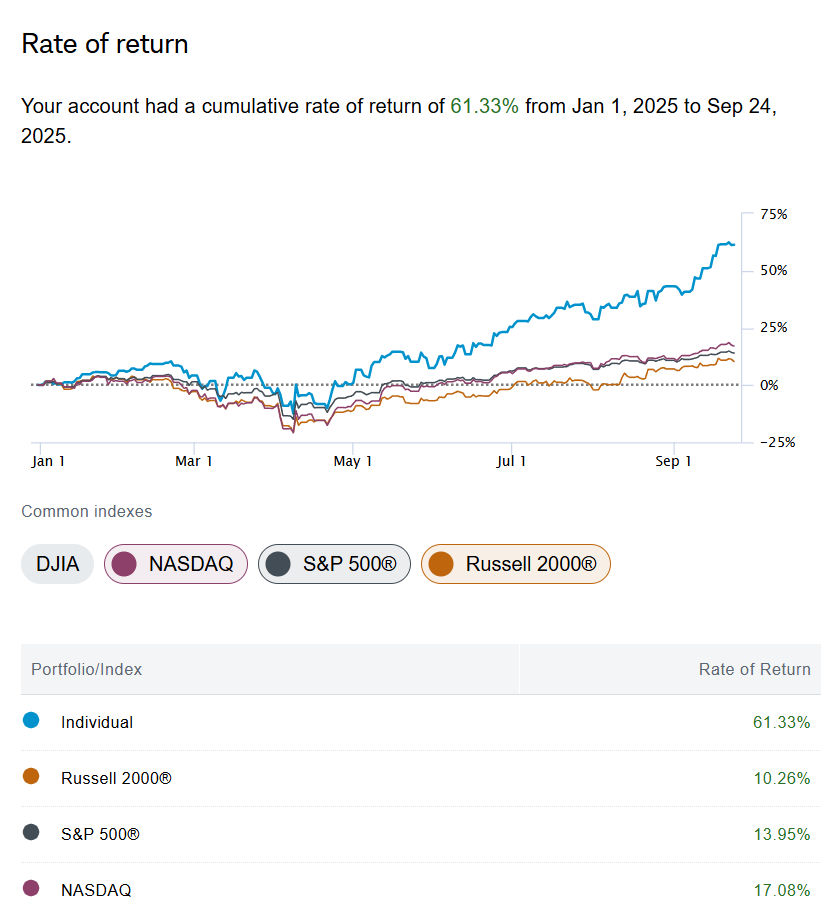This screenshot has height=918, width=838.
Task: Click the Rate of Return column header
Action: pos(754,669)
